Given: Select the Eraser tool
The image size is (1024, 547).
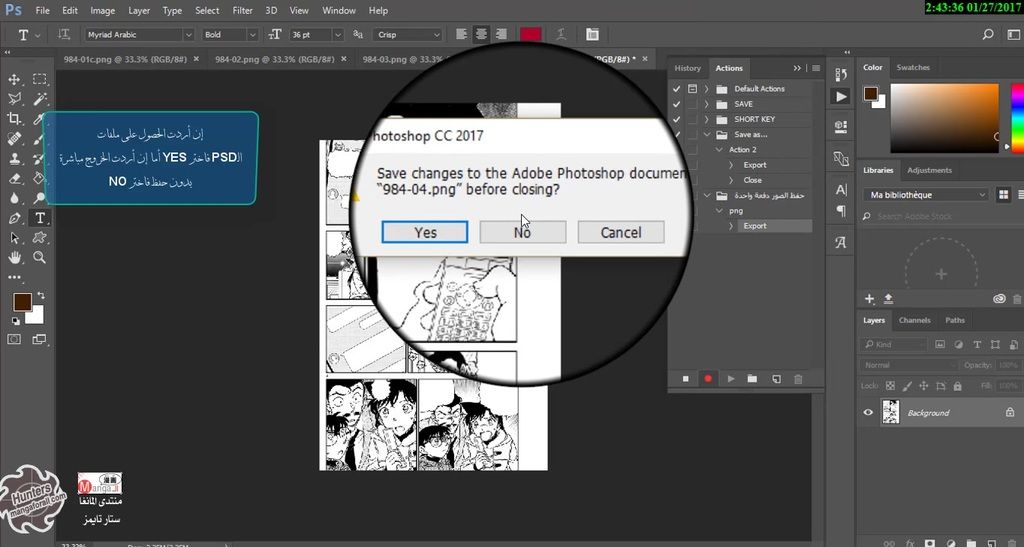Looking at the screenshot, I should point(14,178).
